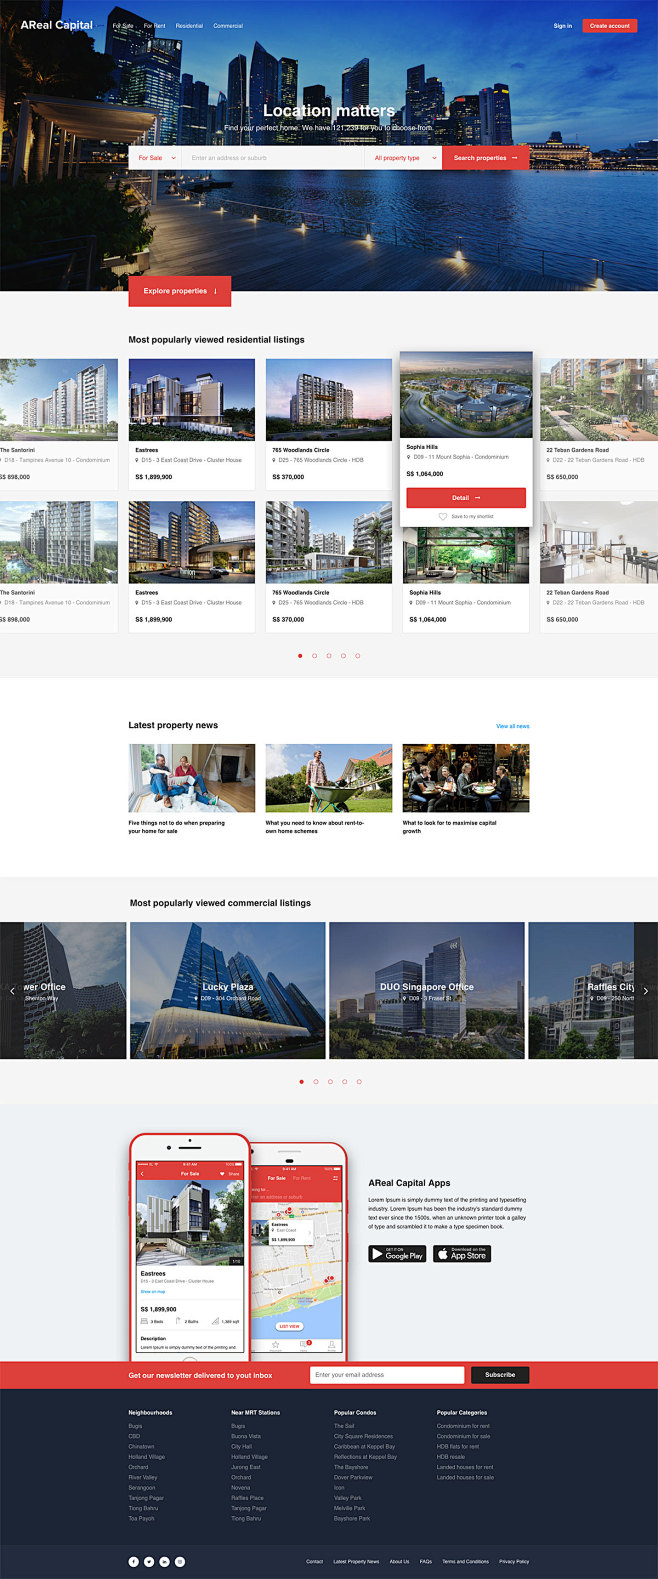The width and height of the screenshot is (658, 1579).
Task: Click the Detail button on Sophia Hills card
Action: (x=466, y=497)
